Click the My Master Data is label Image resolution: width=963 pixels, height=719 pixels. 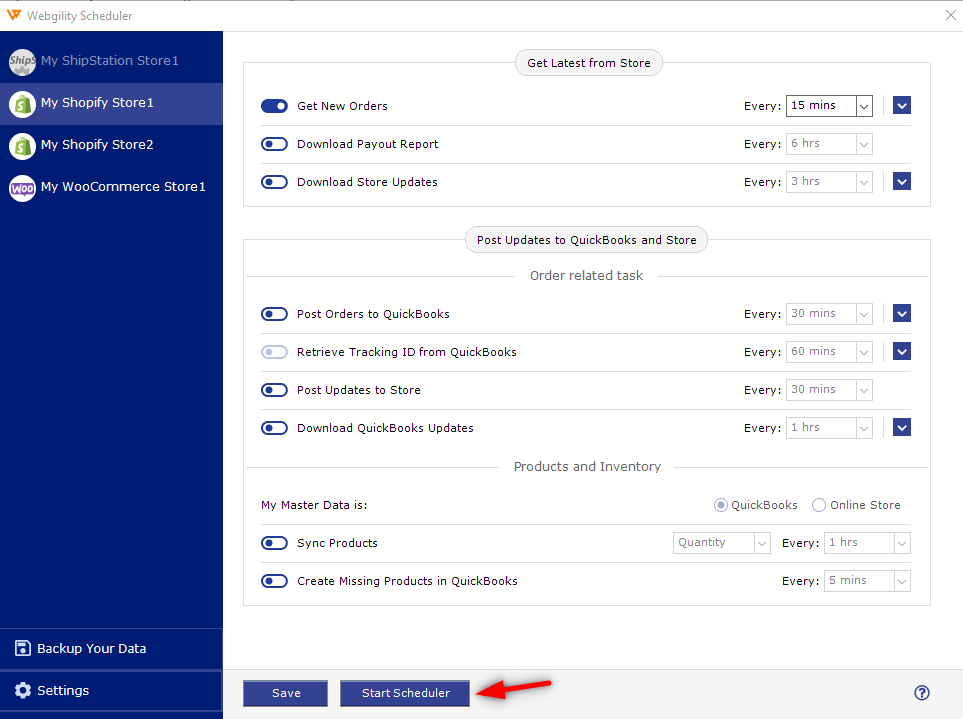click(314, 505)
